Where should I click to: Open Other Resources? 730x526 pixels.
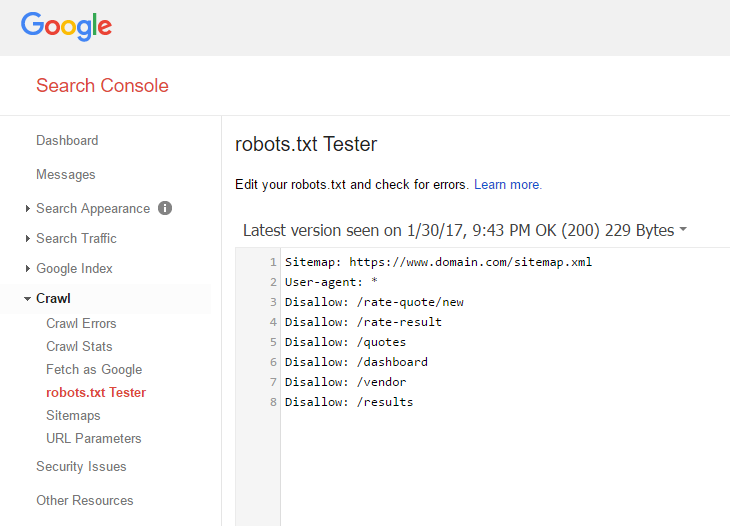(85, 500)
